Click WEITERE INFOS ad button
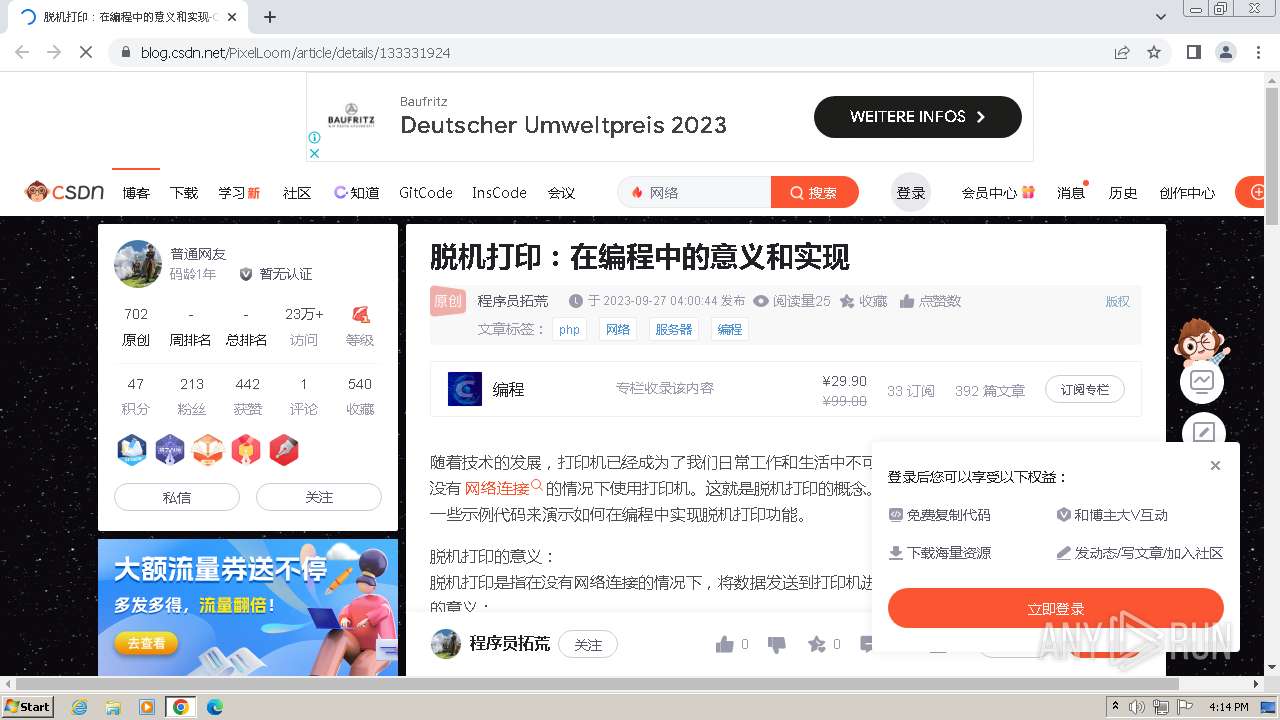Screen dimensions: 1280x720 918,117
